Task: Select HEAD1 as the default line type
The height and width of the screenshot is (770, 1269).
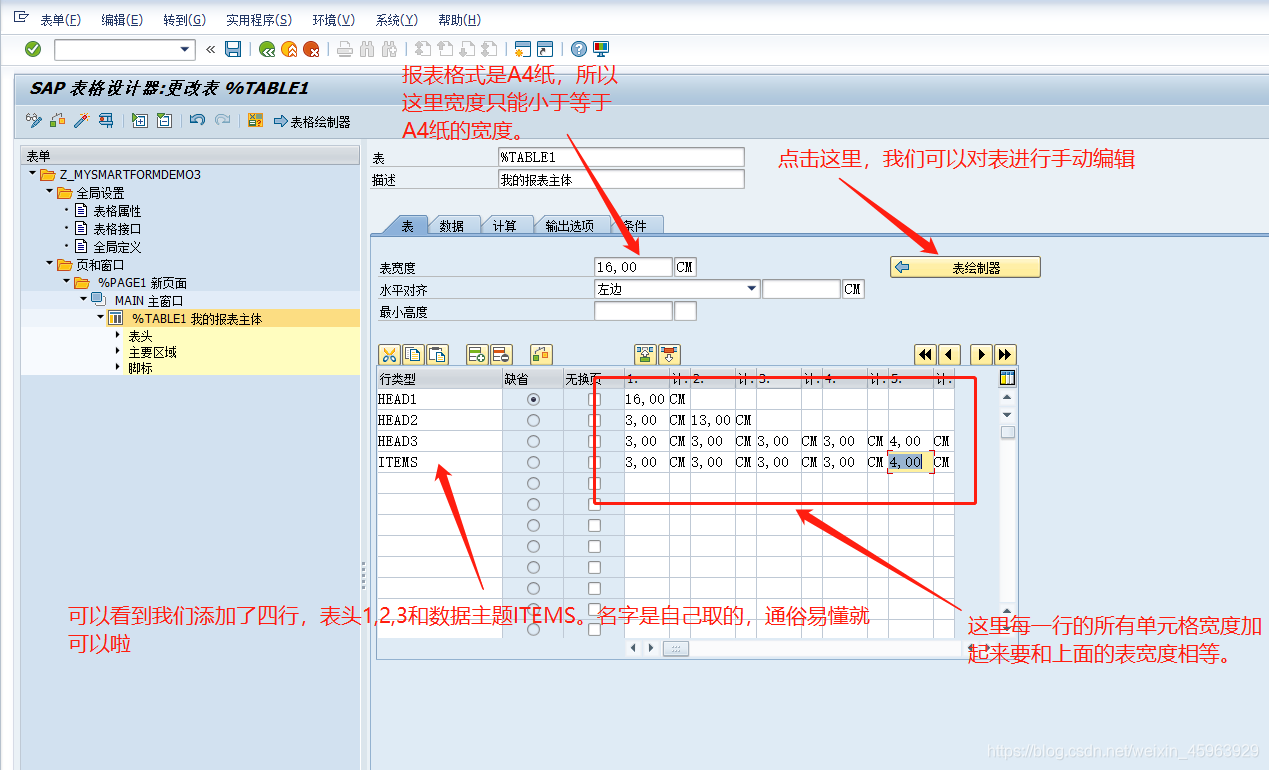Action: 533,399
